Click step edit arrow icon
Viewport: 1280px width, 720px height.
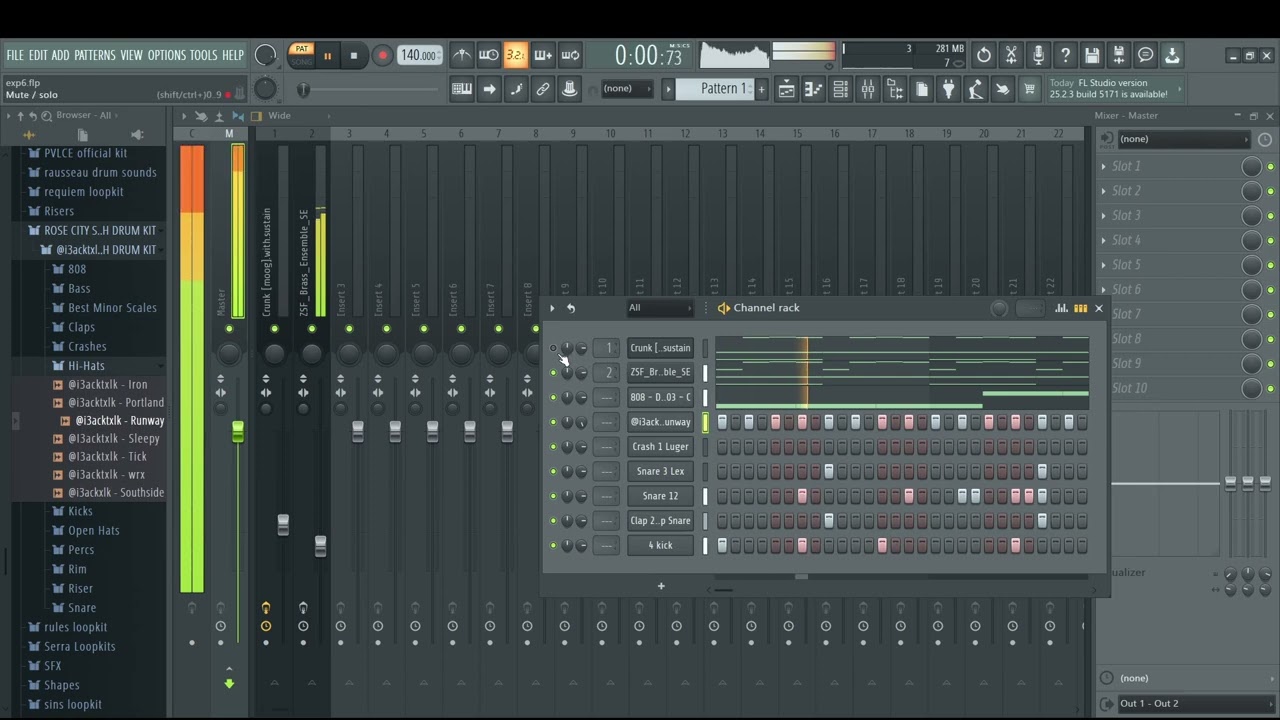488,89
